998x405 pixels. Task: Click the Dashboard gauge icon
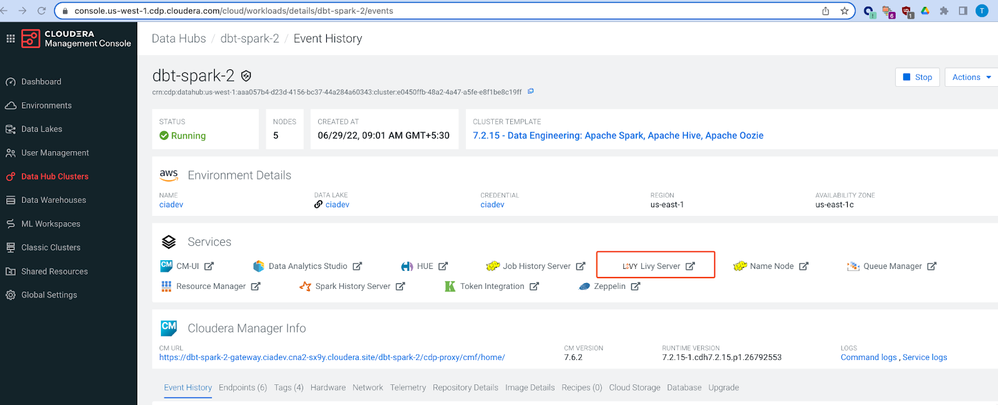click(10, 82)
